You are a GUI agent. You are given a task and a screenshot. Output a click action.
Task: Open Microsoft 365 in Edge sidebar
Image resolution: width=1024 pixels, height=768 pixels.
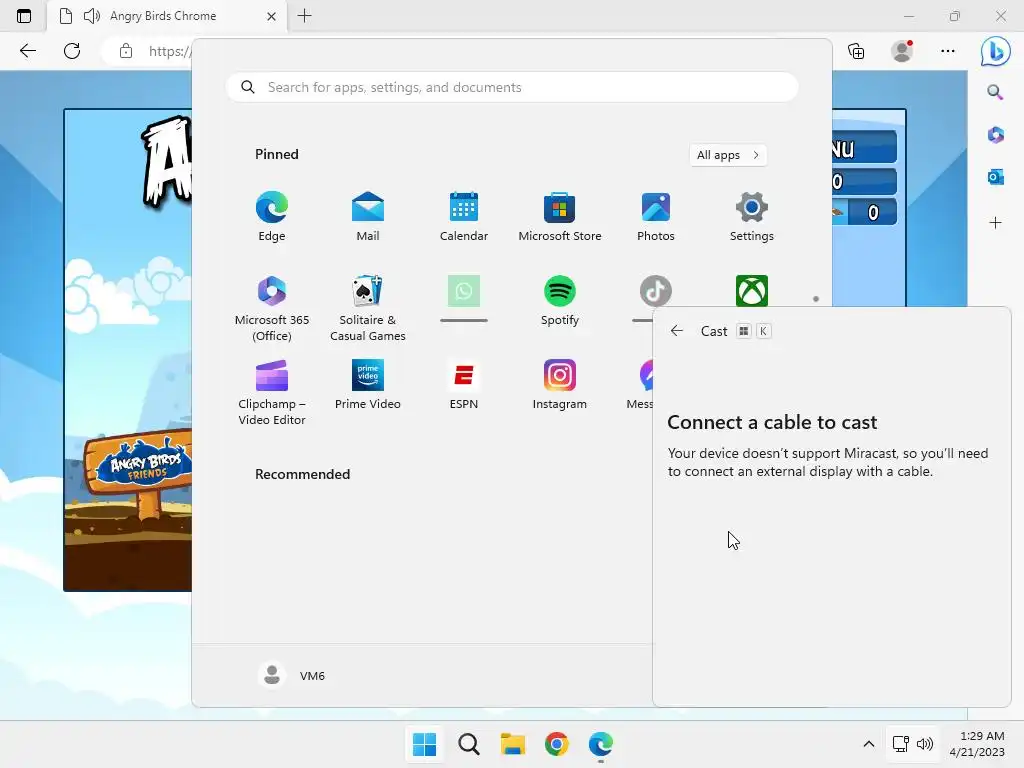(x=995, y=135)
